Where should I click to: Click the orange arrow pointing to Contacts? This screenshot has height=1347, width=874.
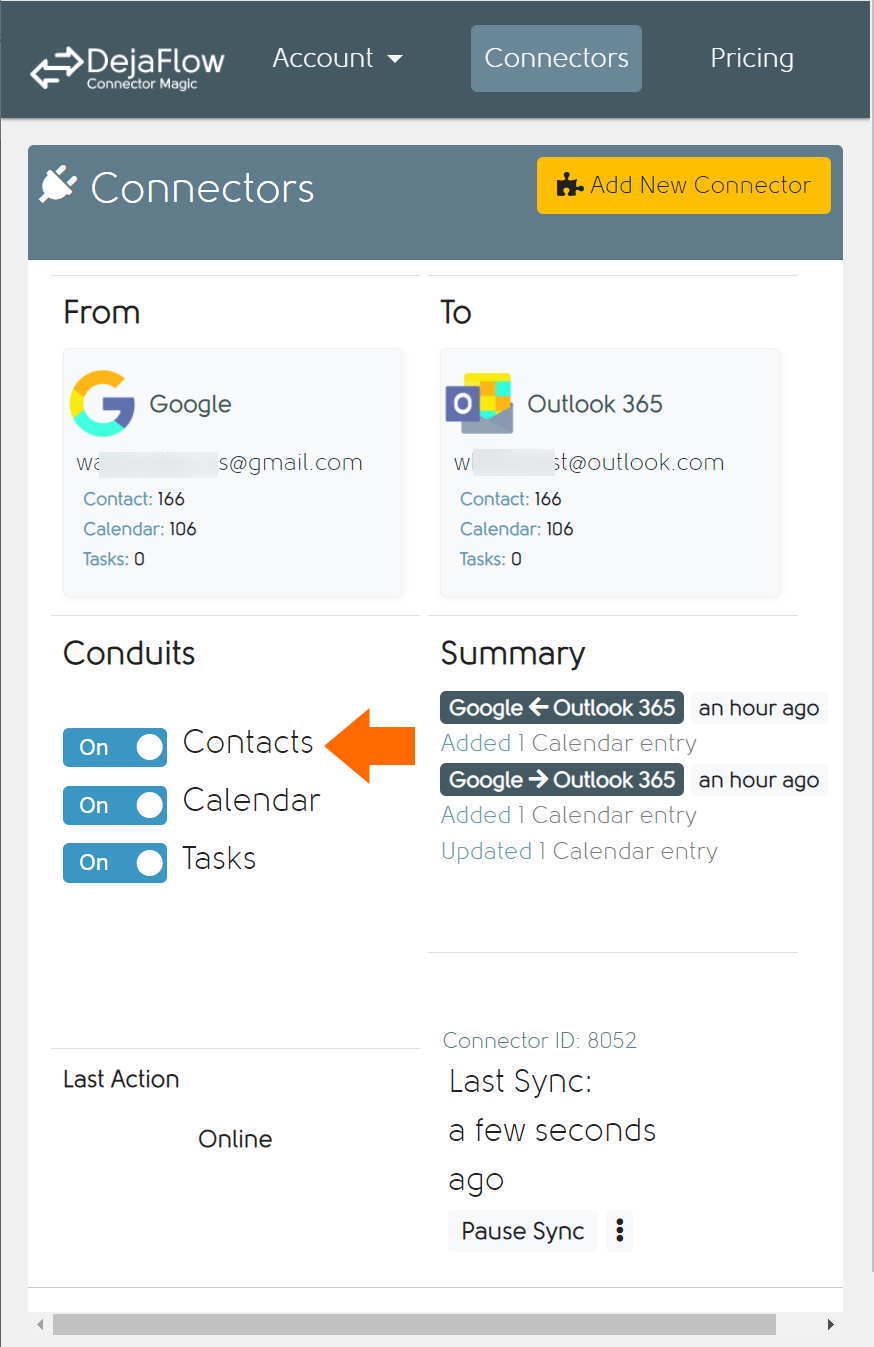371,745
